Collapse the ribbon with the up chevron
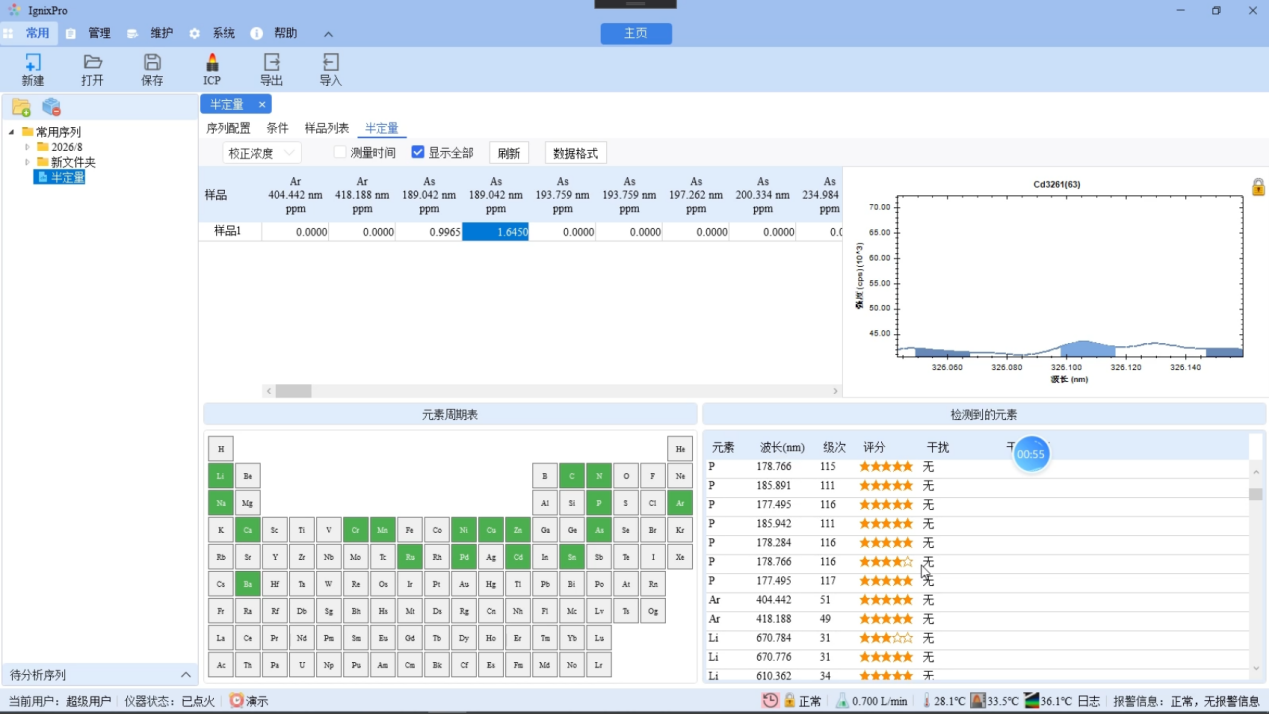 click(328, 34)
